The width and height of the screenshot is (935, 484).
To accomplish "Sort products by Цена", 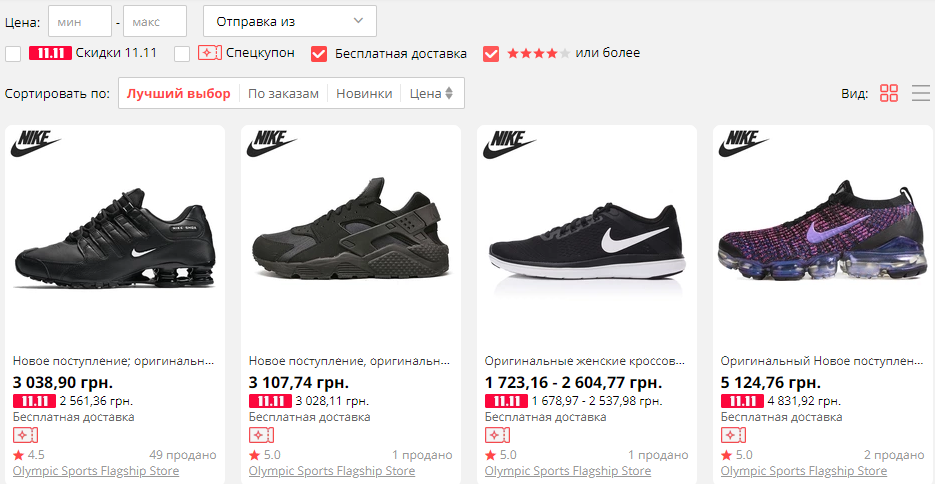I will pyautogui.click(x=431, y=93).
